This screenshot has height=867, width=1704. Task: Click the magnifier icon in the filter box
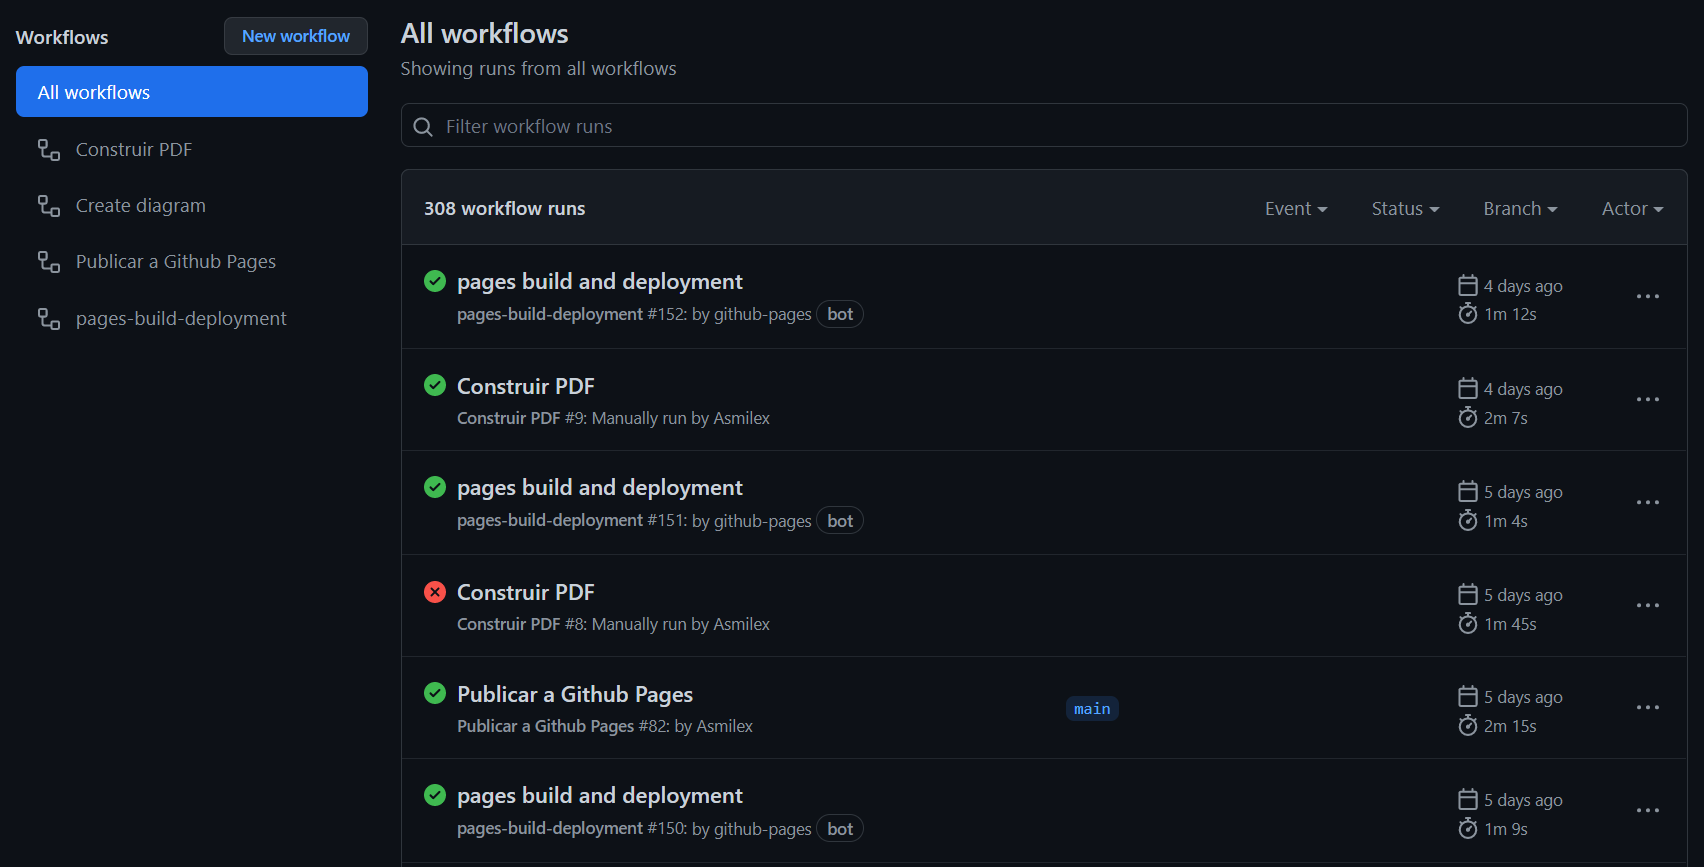[423, 127]
